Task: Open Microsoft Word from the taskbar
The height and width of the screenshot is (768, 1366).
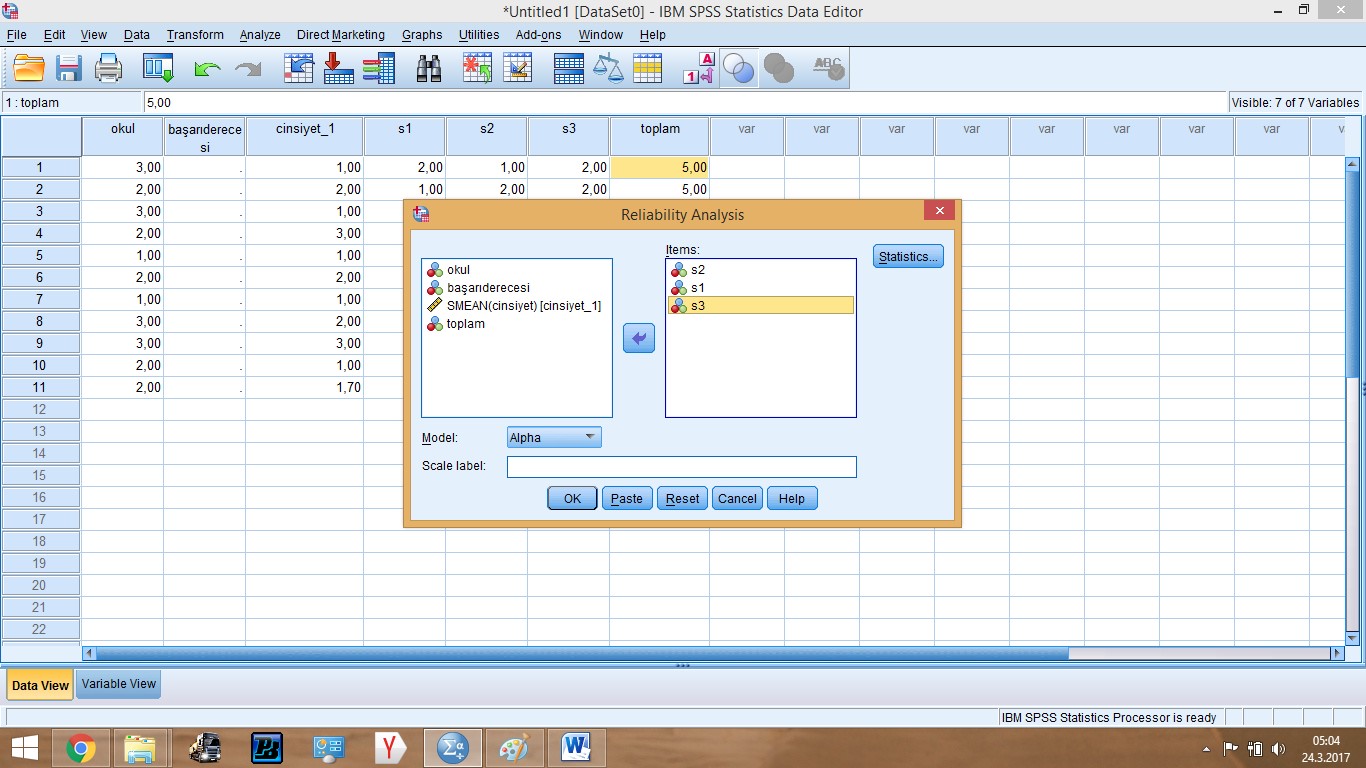Action: point(575,748)
